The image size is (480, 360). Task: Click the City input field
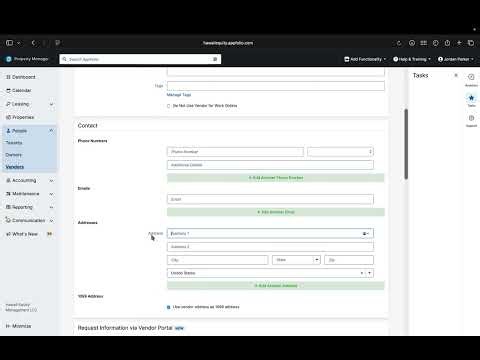217,260
